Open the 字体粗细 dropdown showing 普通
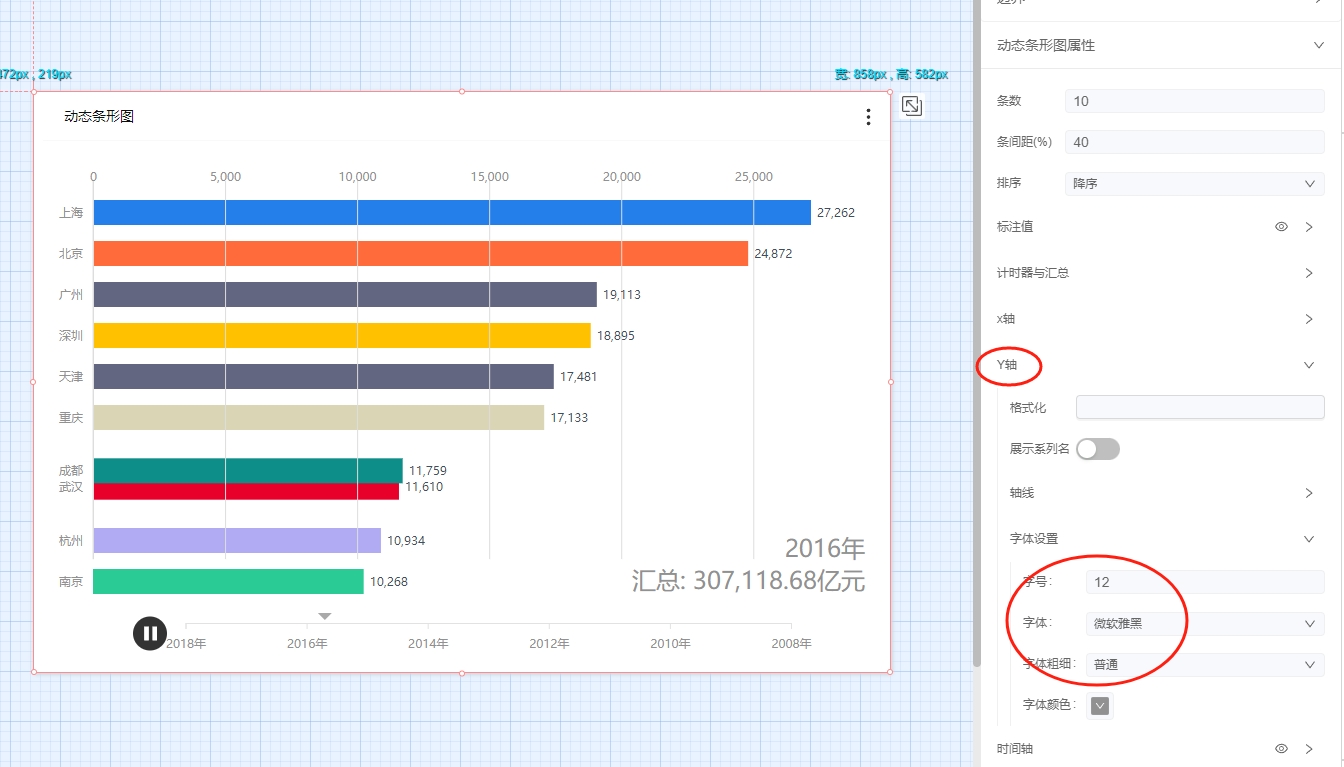 (x=1204, y=664)
